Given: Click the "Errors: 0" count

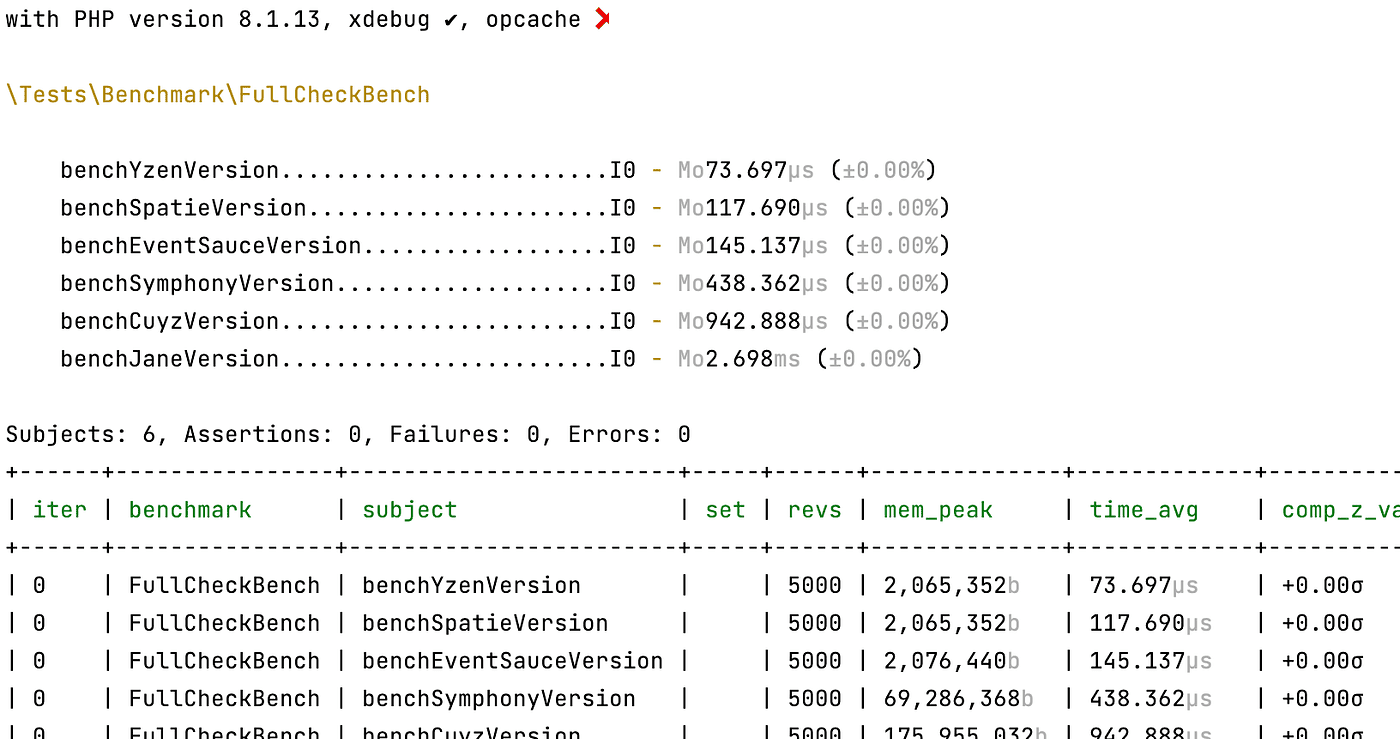Looking at the screenshot, I should click(x=629, y=435).
